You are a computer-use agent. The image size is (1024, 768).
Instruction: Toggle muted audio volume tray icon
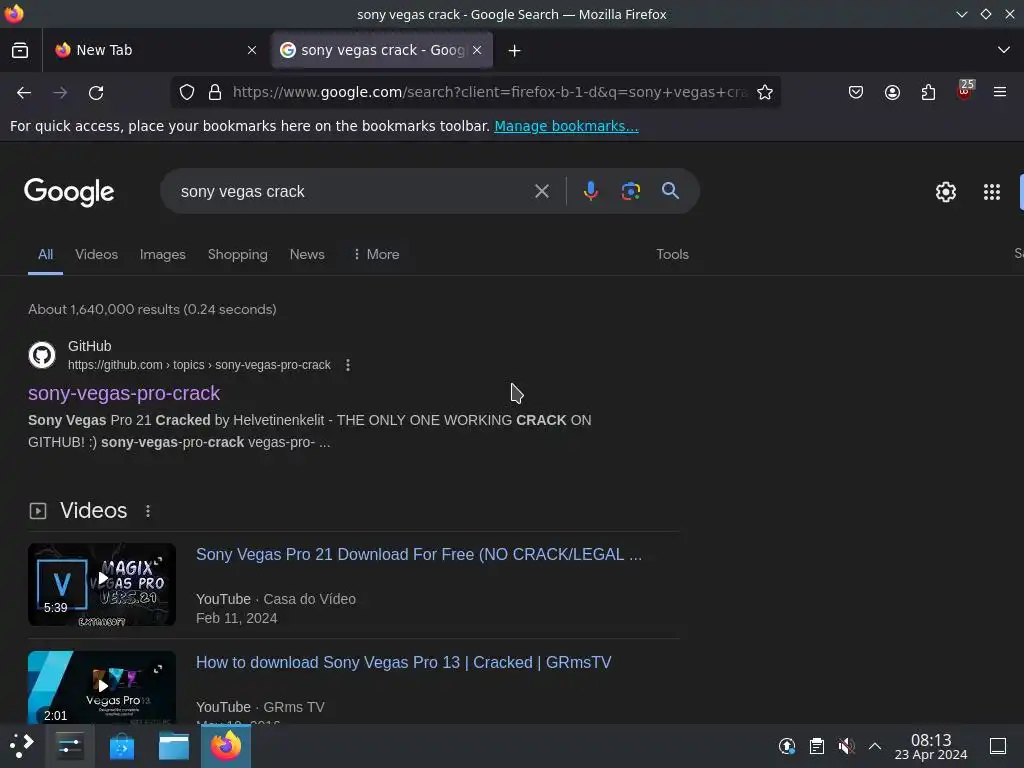click(846, 746)
